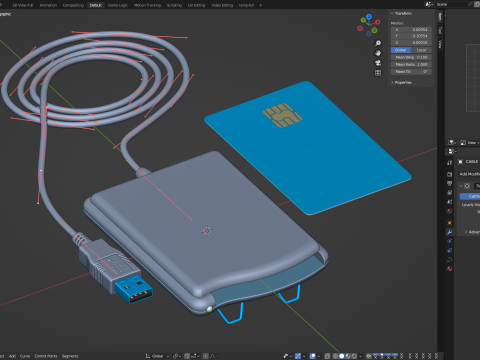Add a new workspace with plus button
The image size is (480, 360).
[x=260, y=5]
